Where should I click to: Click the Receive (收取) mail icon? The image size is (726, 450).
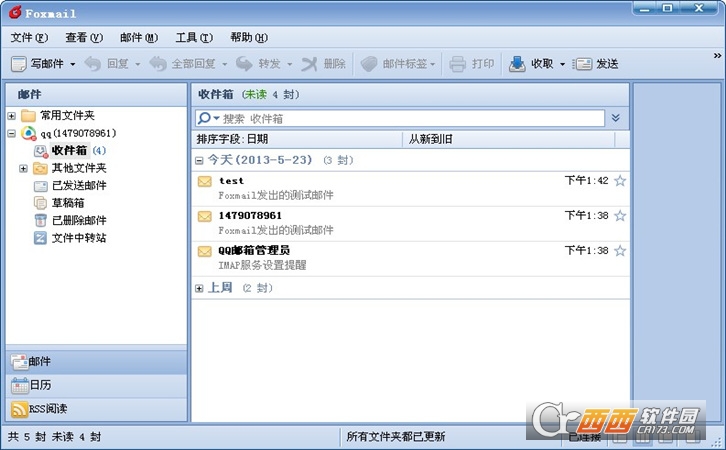(517, 64)
